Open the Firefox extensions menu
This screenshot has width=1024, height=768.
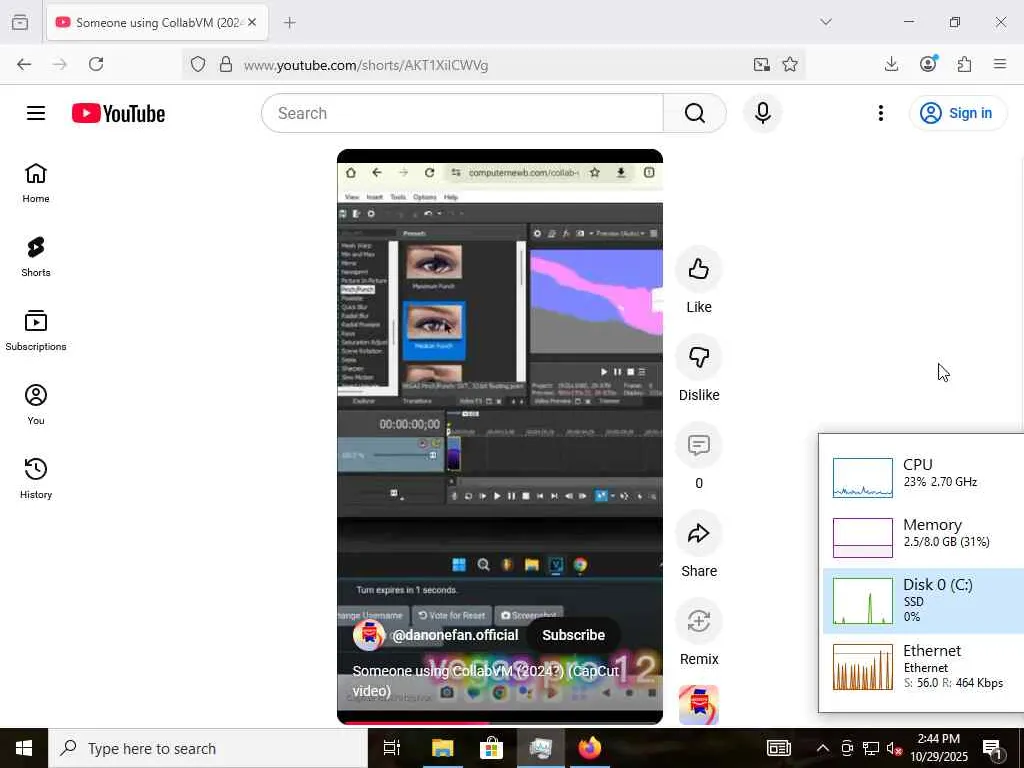pos(964,64)
